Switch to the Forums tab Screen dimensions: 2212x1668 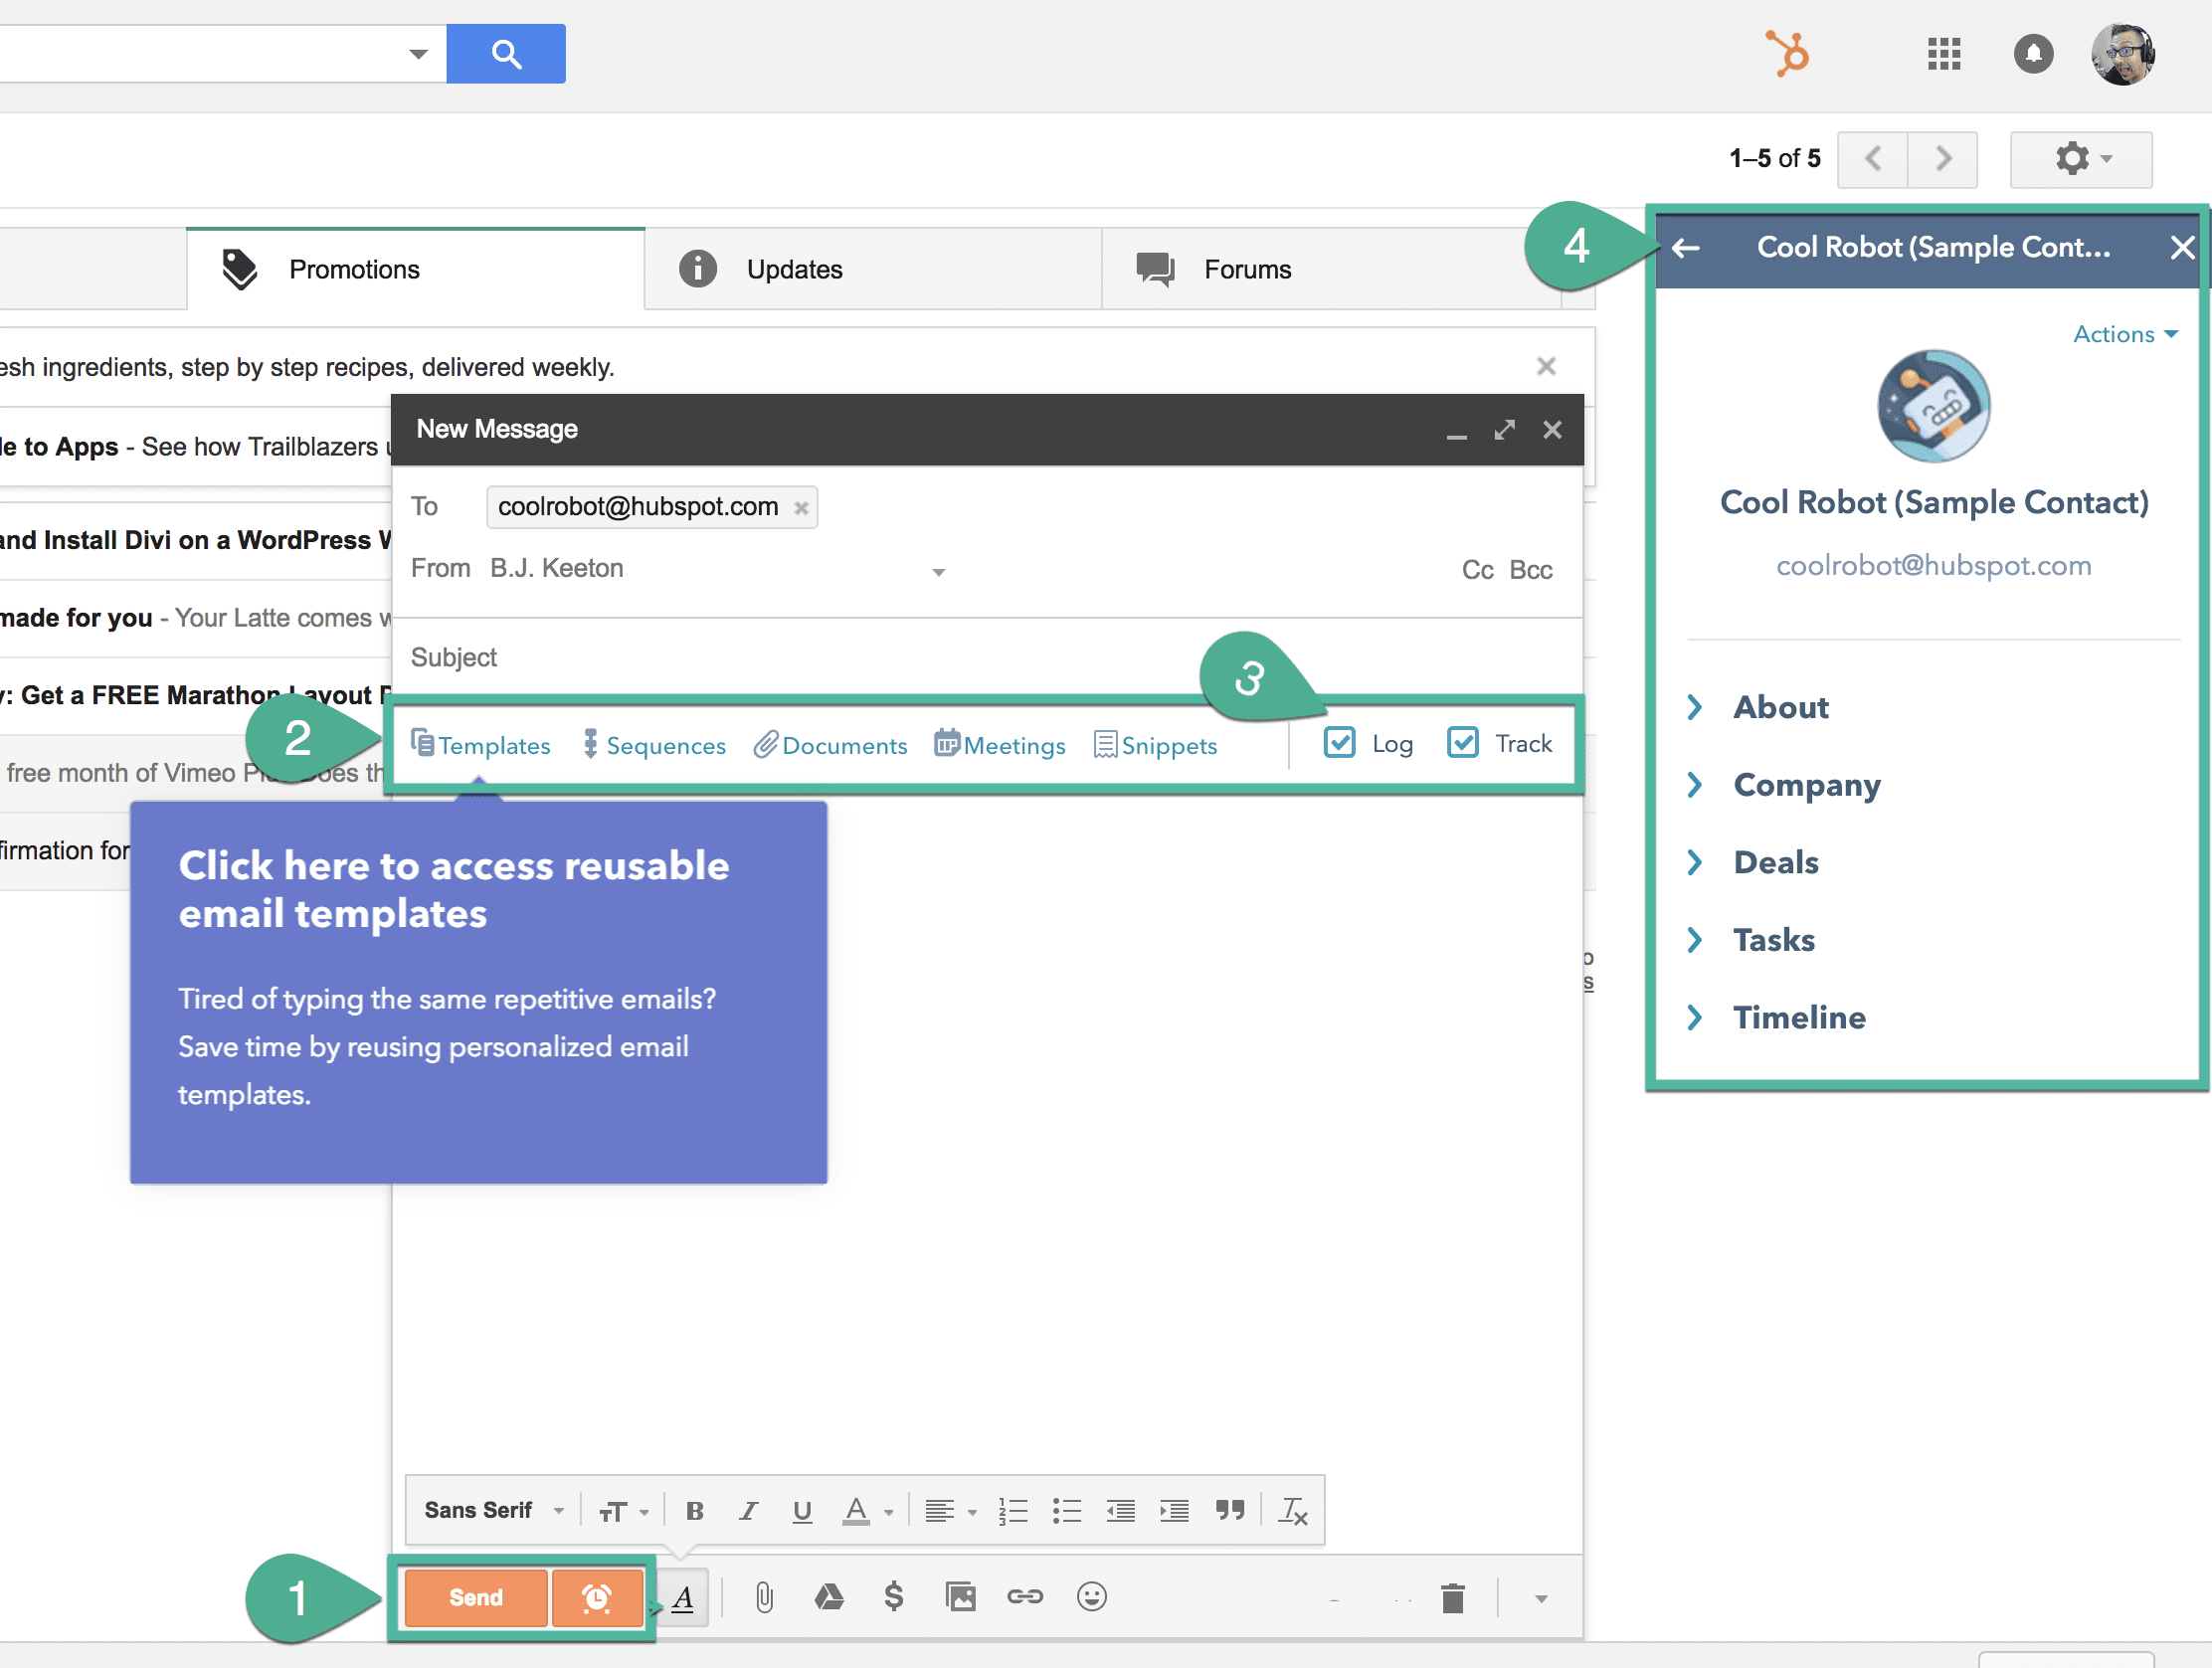point(1330,269)
